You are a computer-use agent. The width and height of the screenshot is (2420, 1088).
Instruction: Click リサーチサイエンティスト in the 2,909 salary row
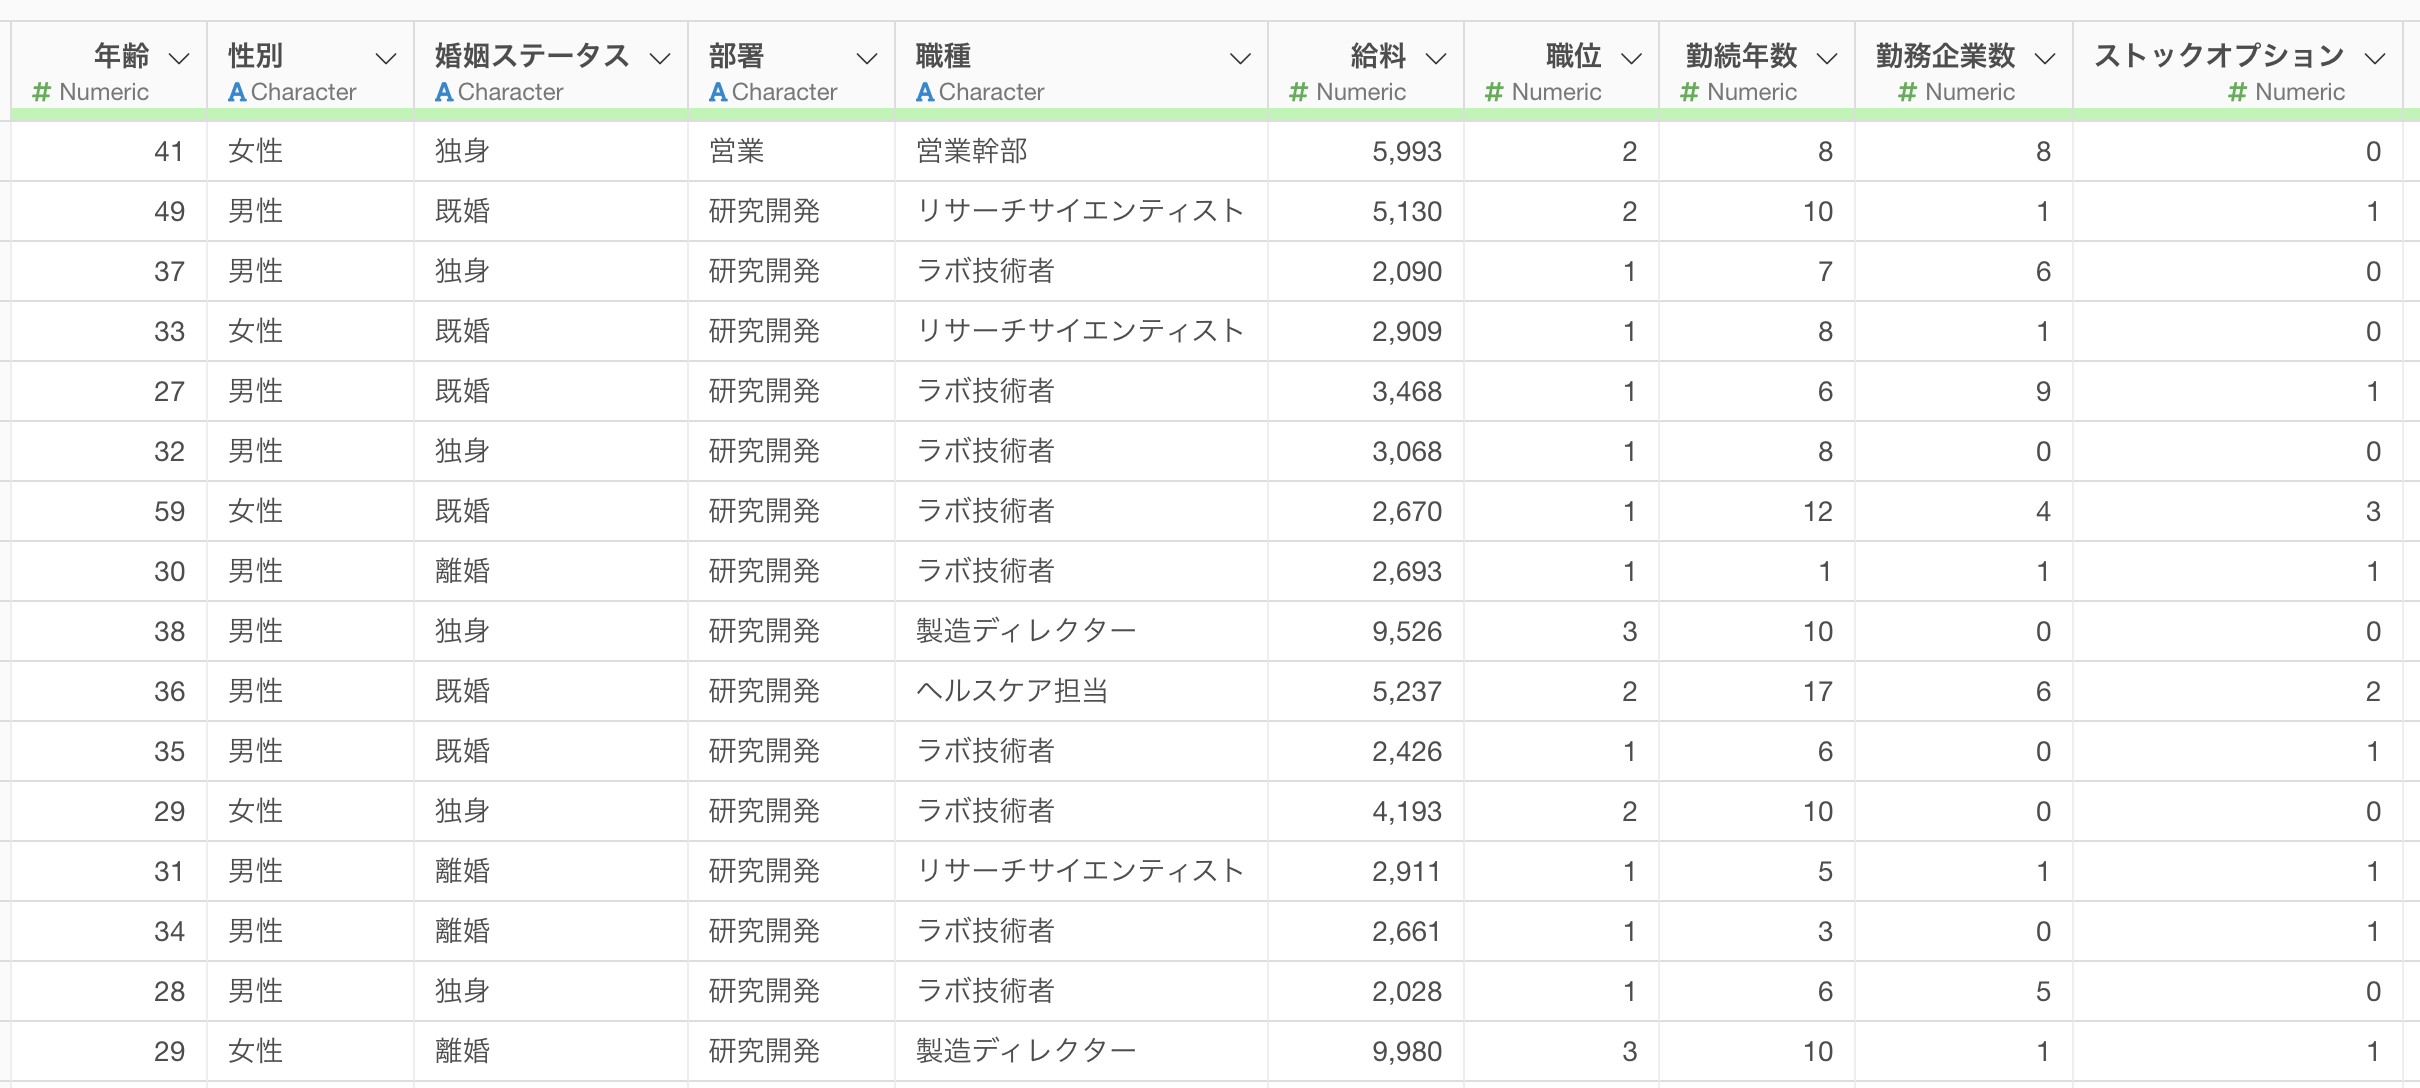coord(1080,331)
